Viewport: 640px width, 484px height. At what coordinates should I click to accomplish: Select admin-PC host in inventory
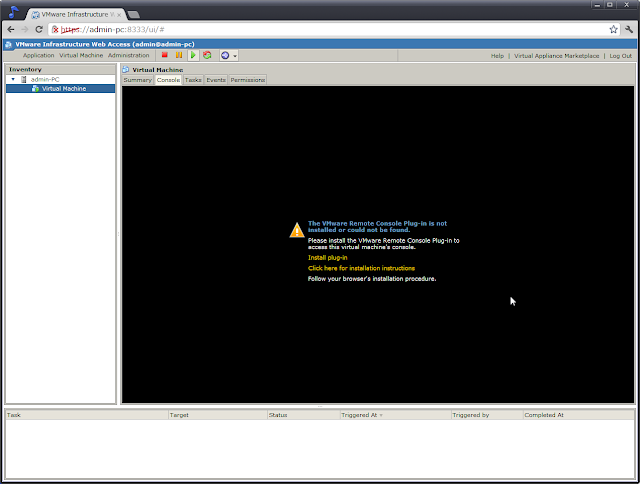pos(45,79)
